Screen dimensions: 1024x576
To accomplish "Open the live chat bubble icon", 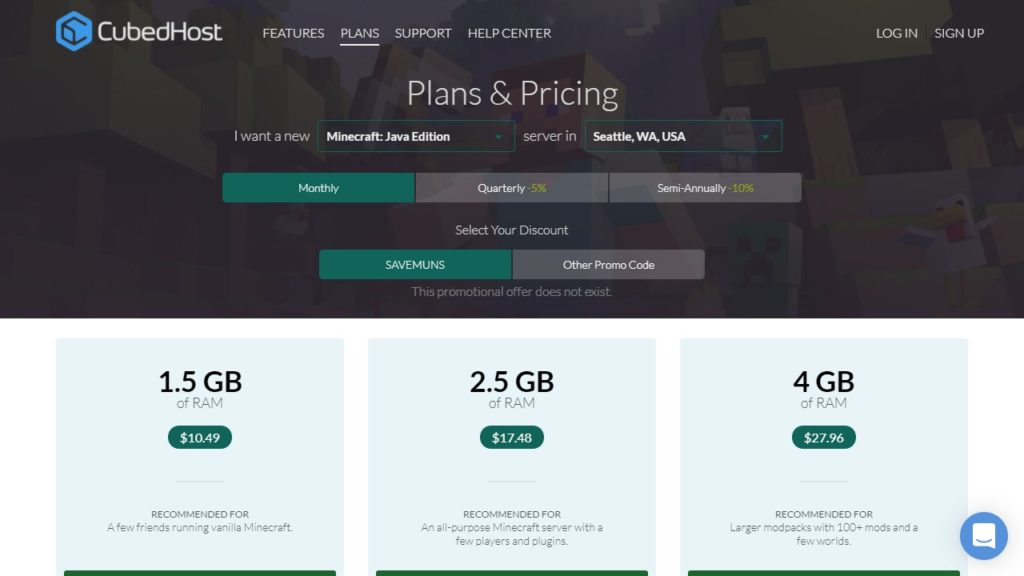I will [984, 536].
